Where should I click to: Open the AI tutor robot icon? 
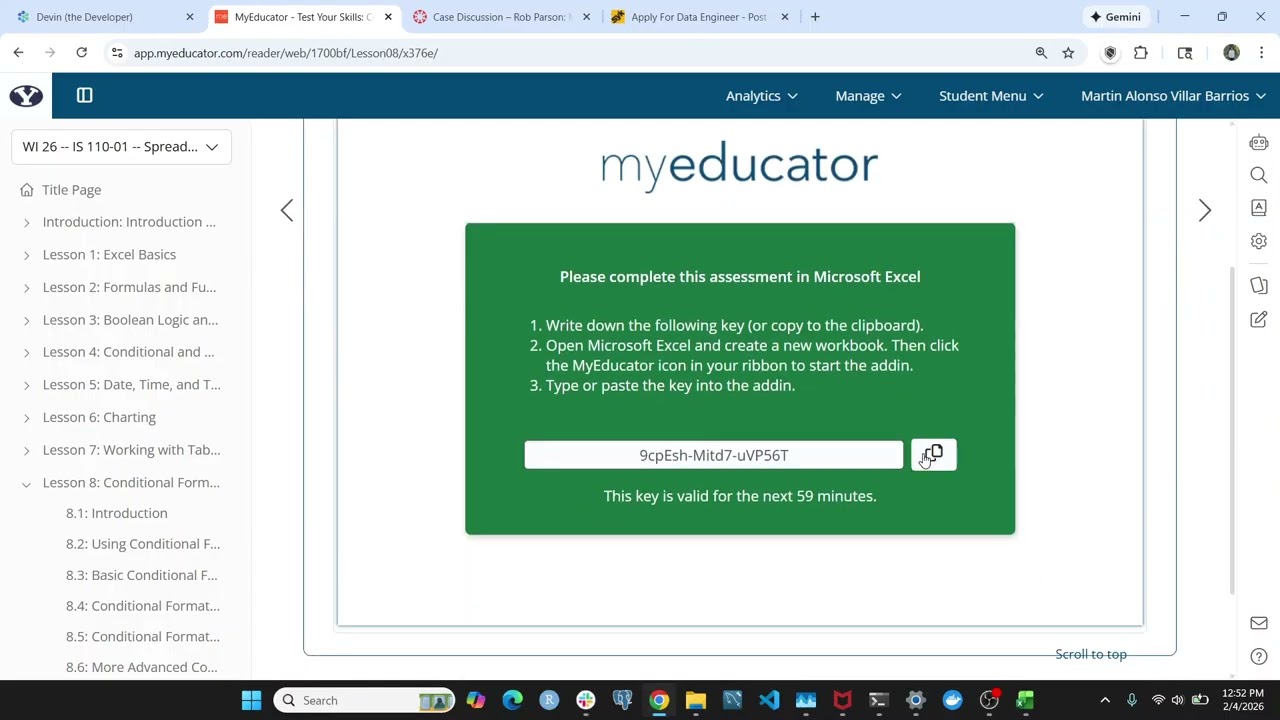(x=1259, y=143)
